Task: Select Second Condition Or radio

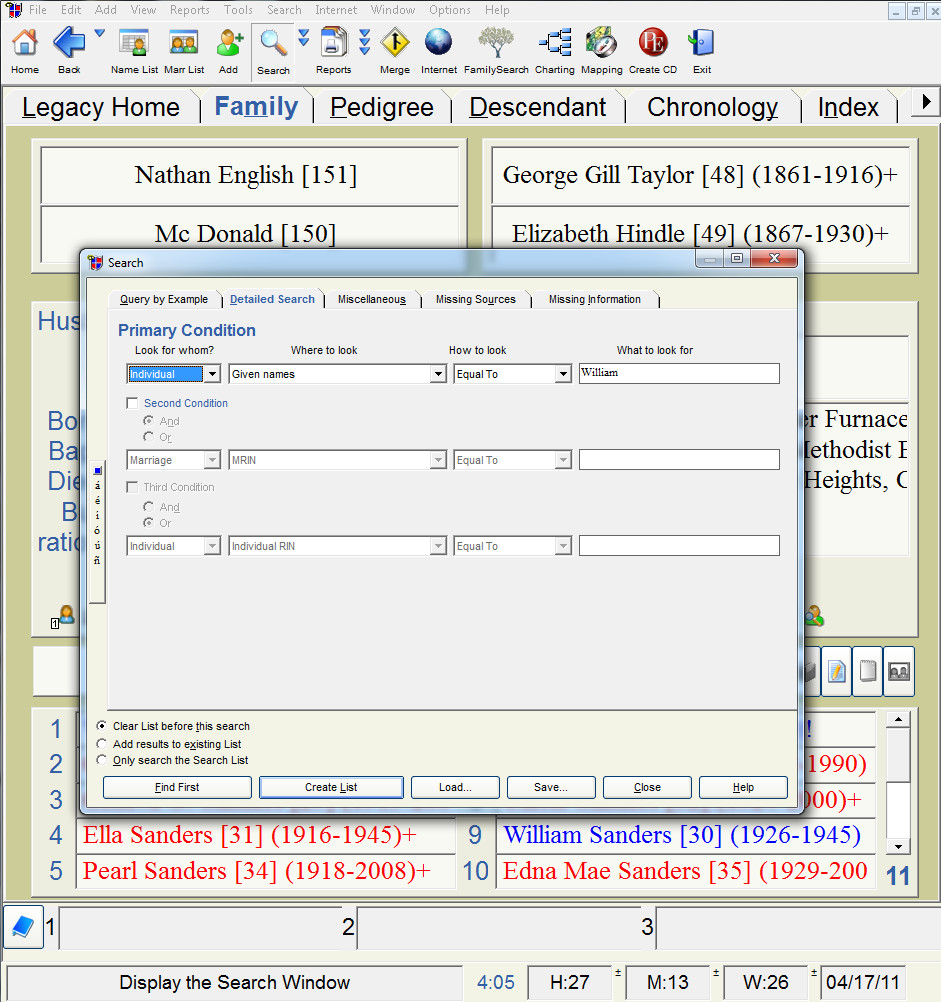Action: (148, 436)
